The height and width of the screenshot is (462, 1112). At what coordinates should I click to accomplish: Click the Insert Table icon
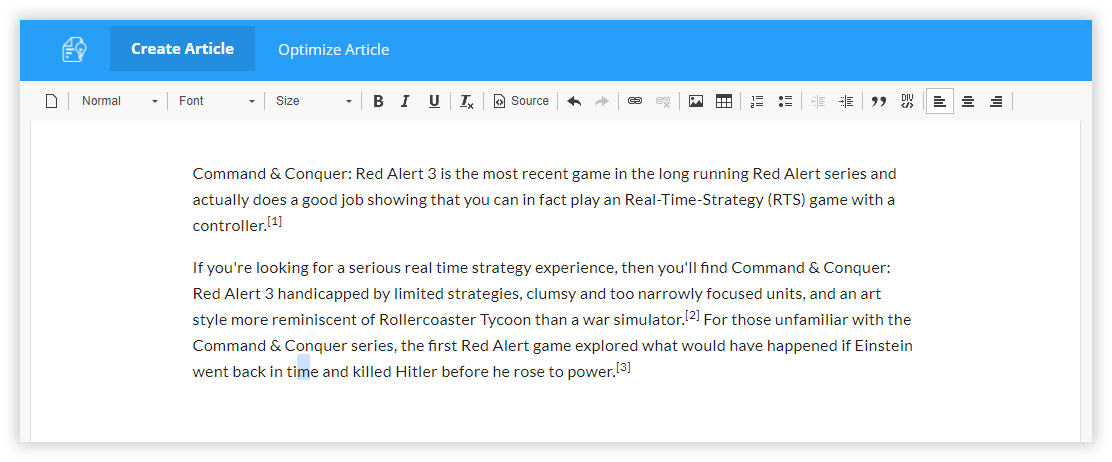coord(723,101)
